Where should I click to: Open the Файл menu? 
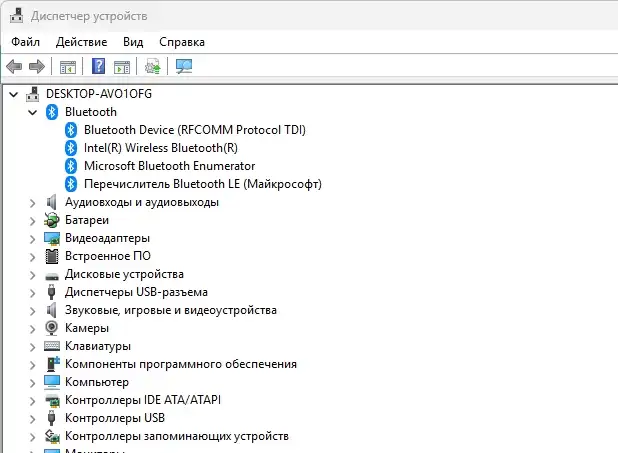coord(26,42)
